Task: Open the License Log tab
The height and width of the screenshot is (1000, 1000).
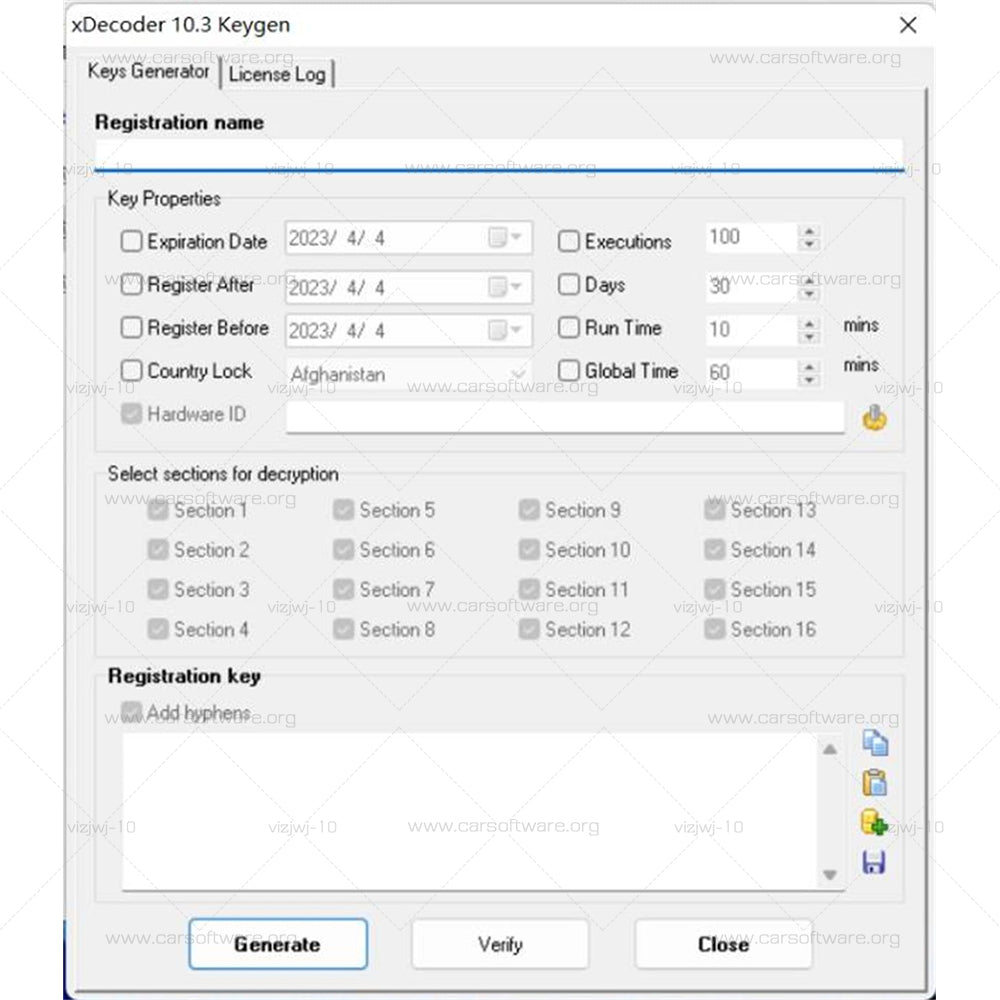Action: (277, 74)
